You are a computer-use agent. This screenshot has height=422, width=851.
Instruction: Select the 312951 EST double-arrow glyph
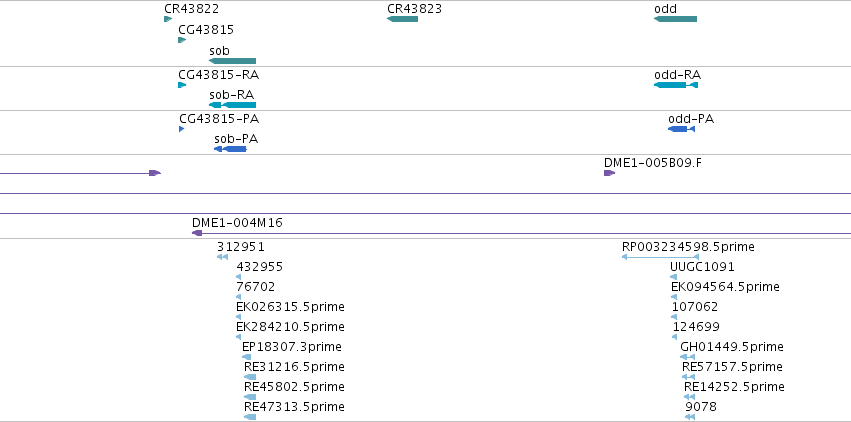223,257
